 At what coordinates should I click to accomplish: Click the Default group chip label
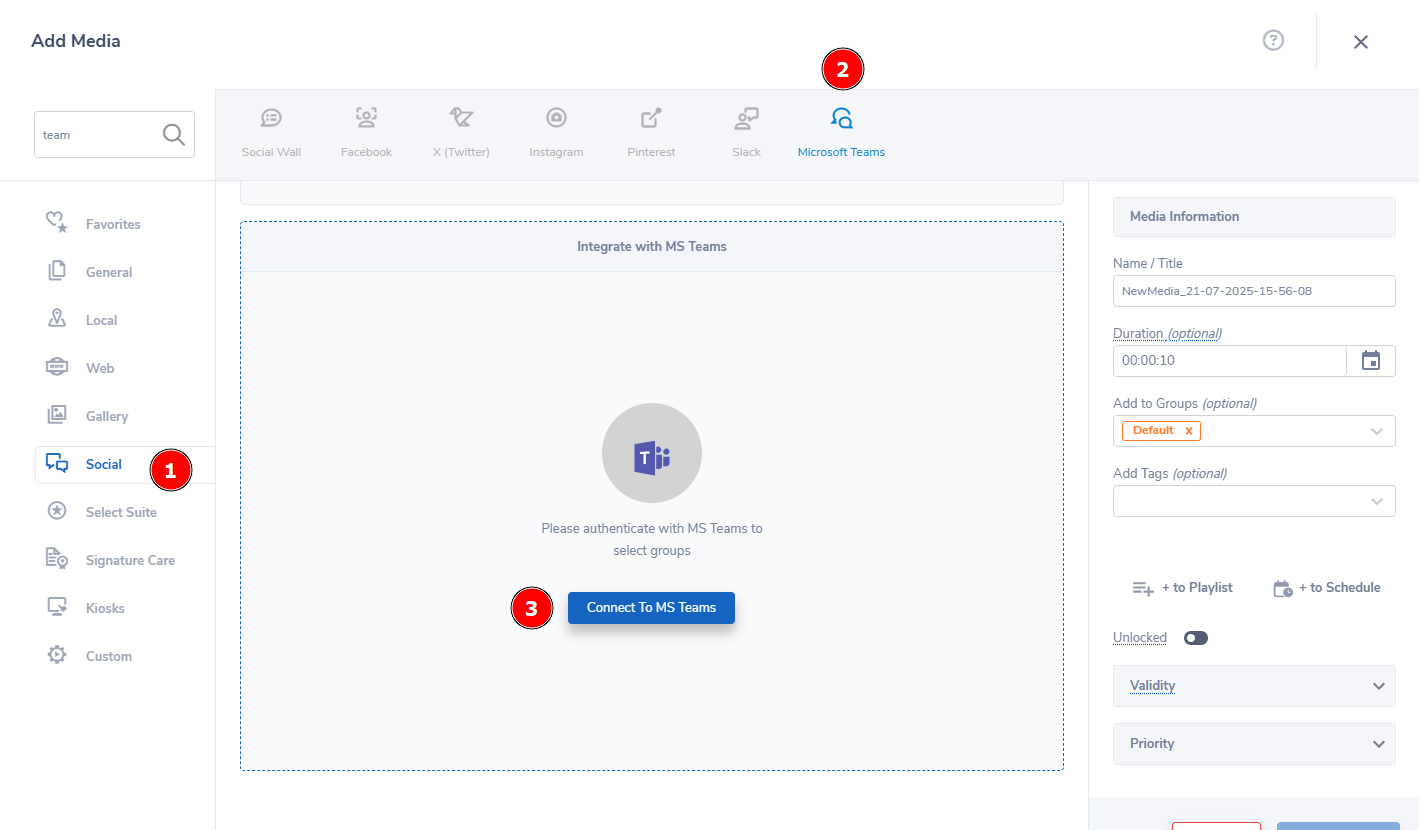(x=1153, y=431)
